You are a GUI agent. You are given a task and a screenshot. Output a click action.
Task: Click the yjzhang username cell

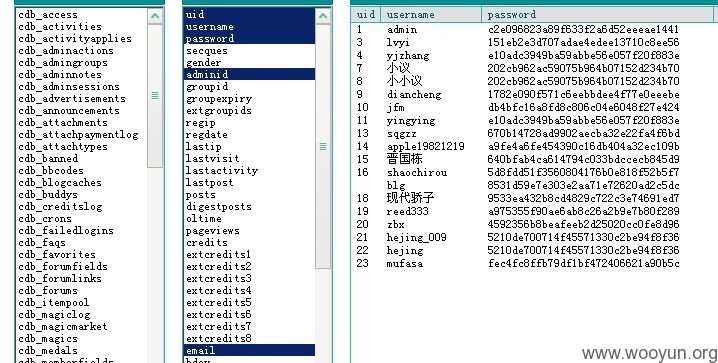pyautogui.click(x=408, y=56)
